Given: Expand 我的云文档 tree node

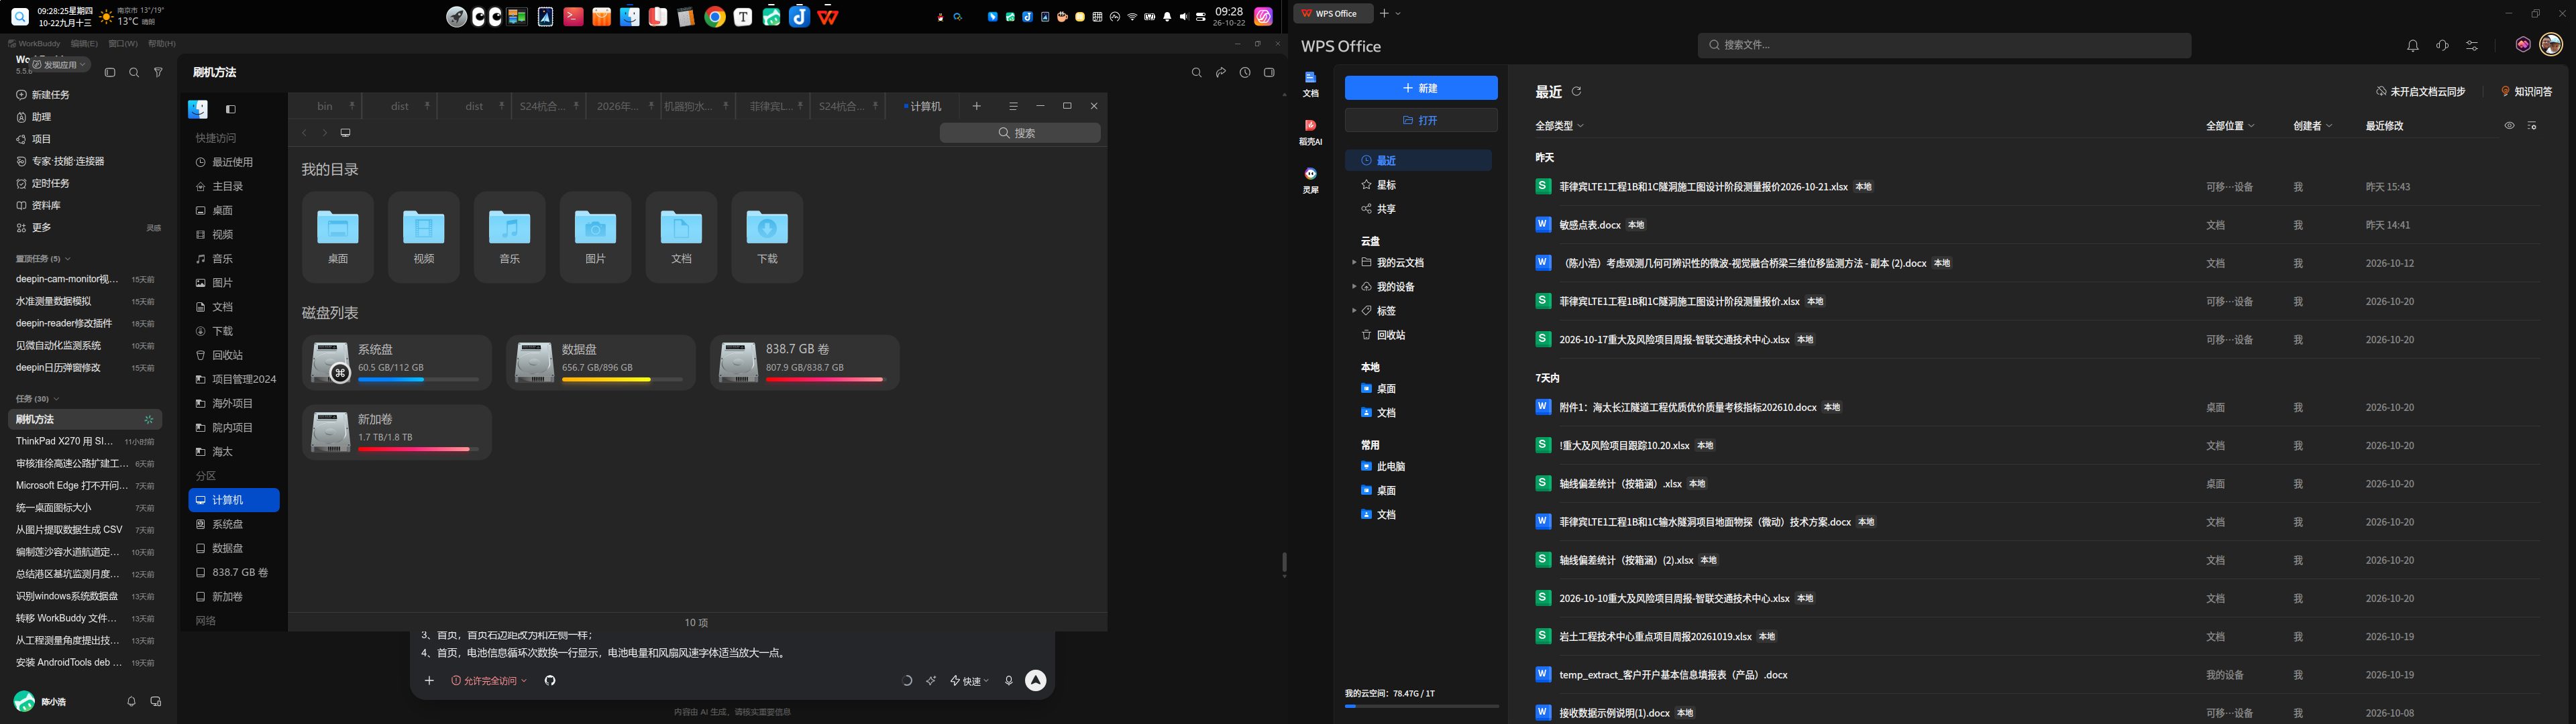Looking at the screenshot, I should (1354, 263).
